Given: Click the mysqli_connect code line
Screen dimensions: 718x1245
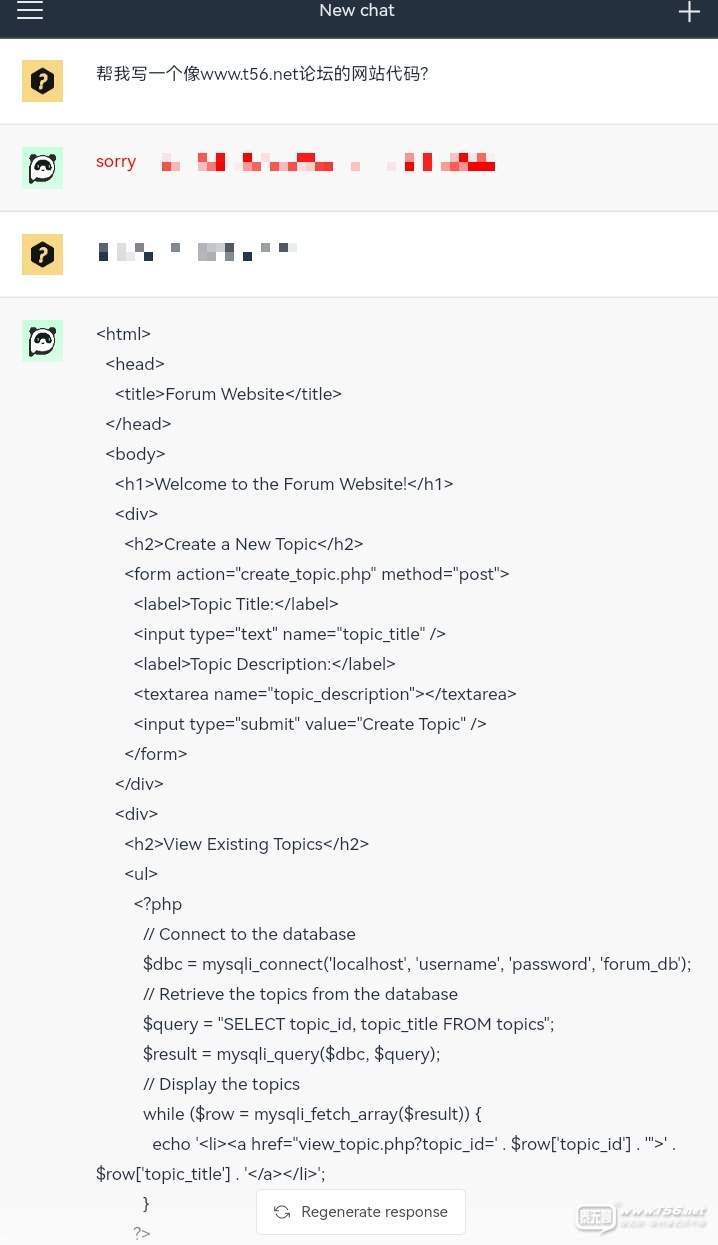Looking at the screenshot, I should point(417,964).
